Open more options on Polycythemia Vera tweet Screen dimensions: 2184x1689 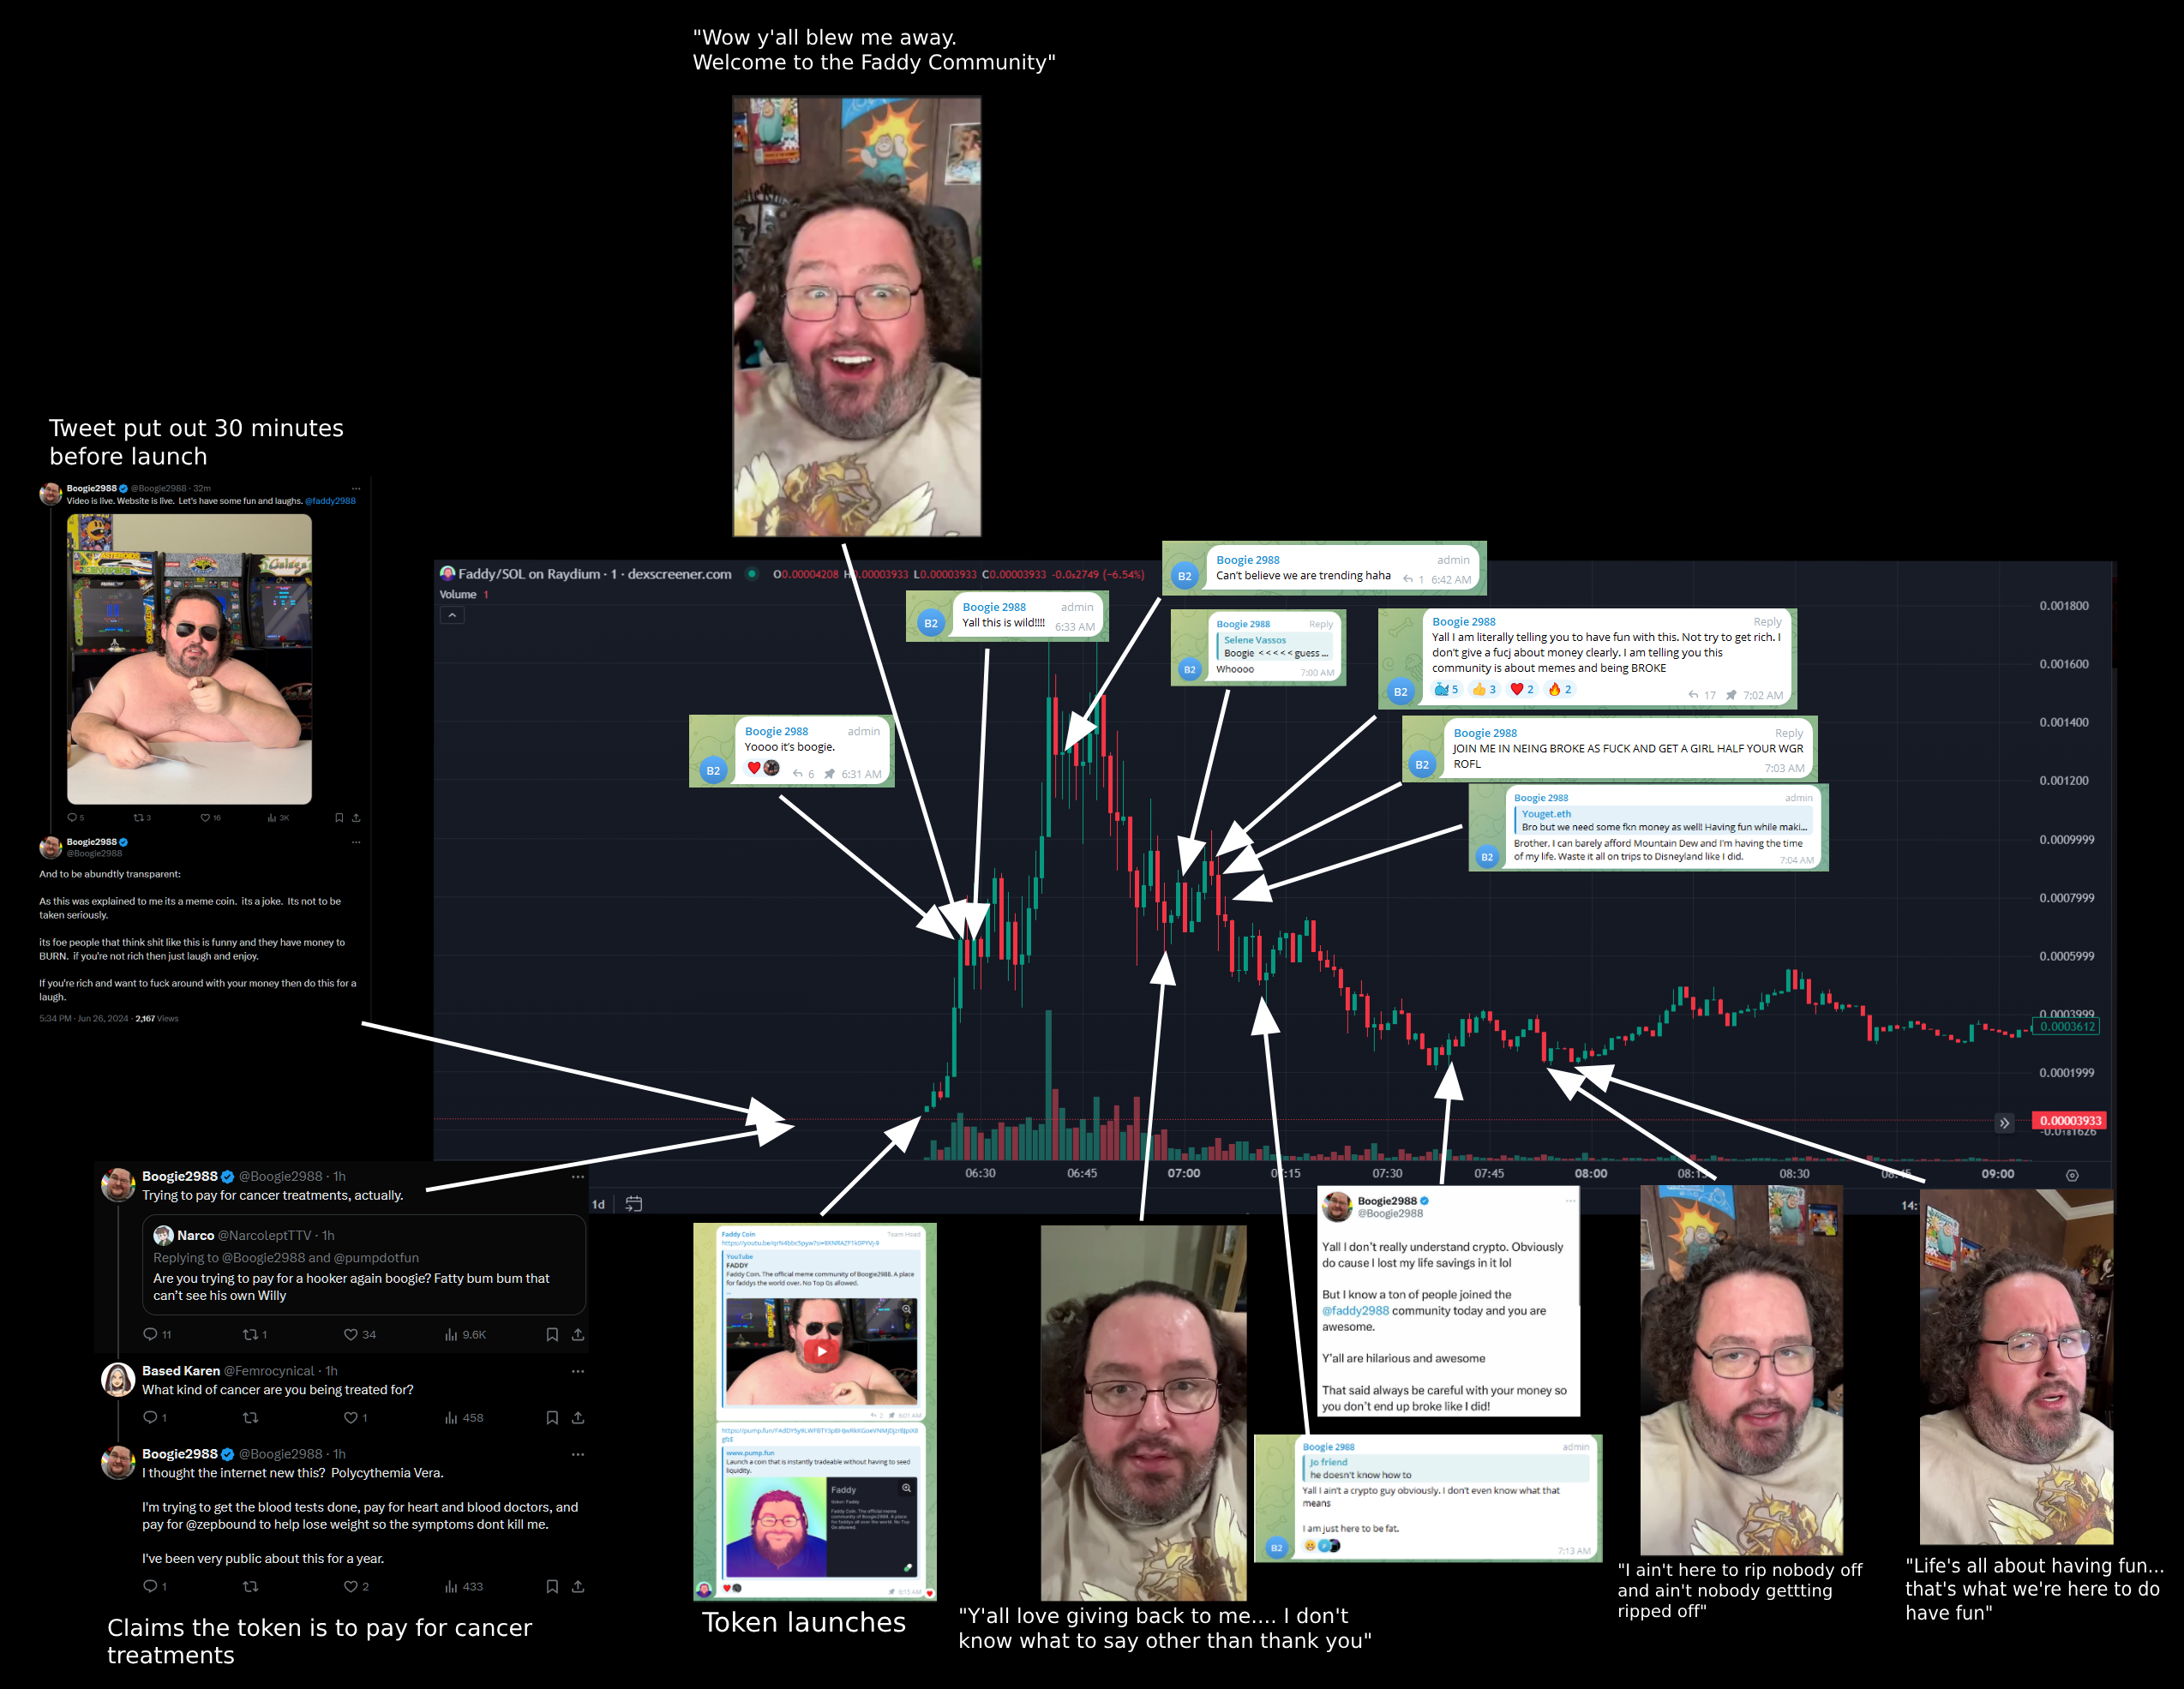point(577,1454)
